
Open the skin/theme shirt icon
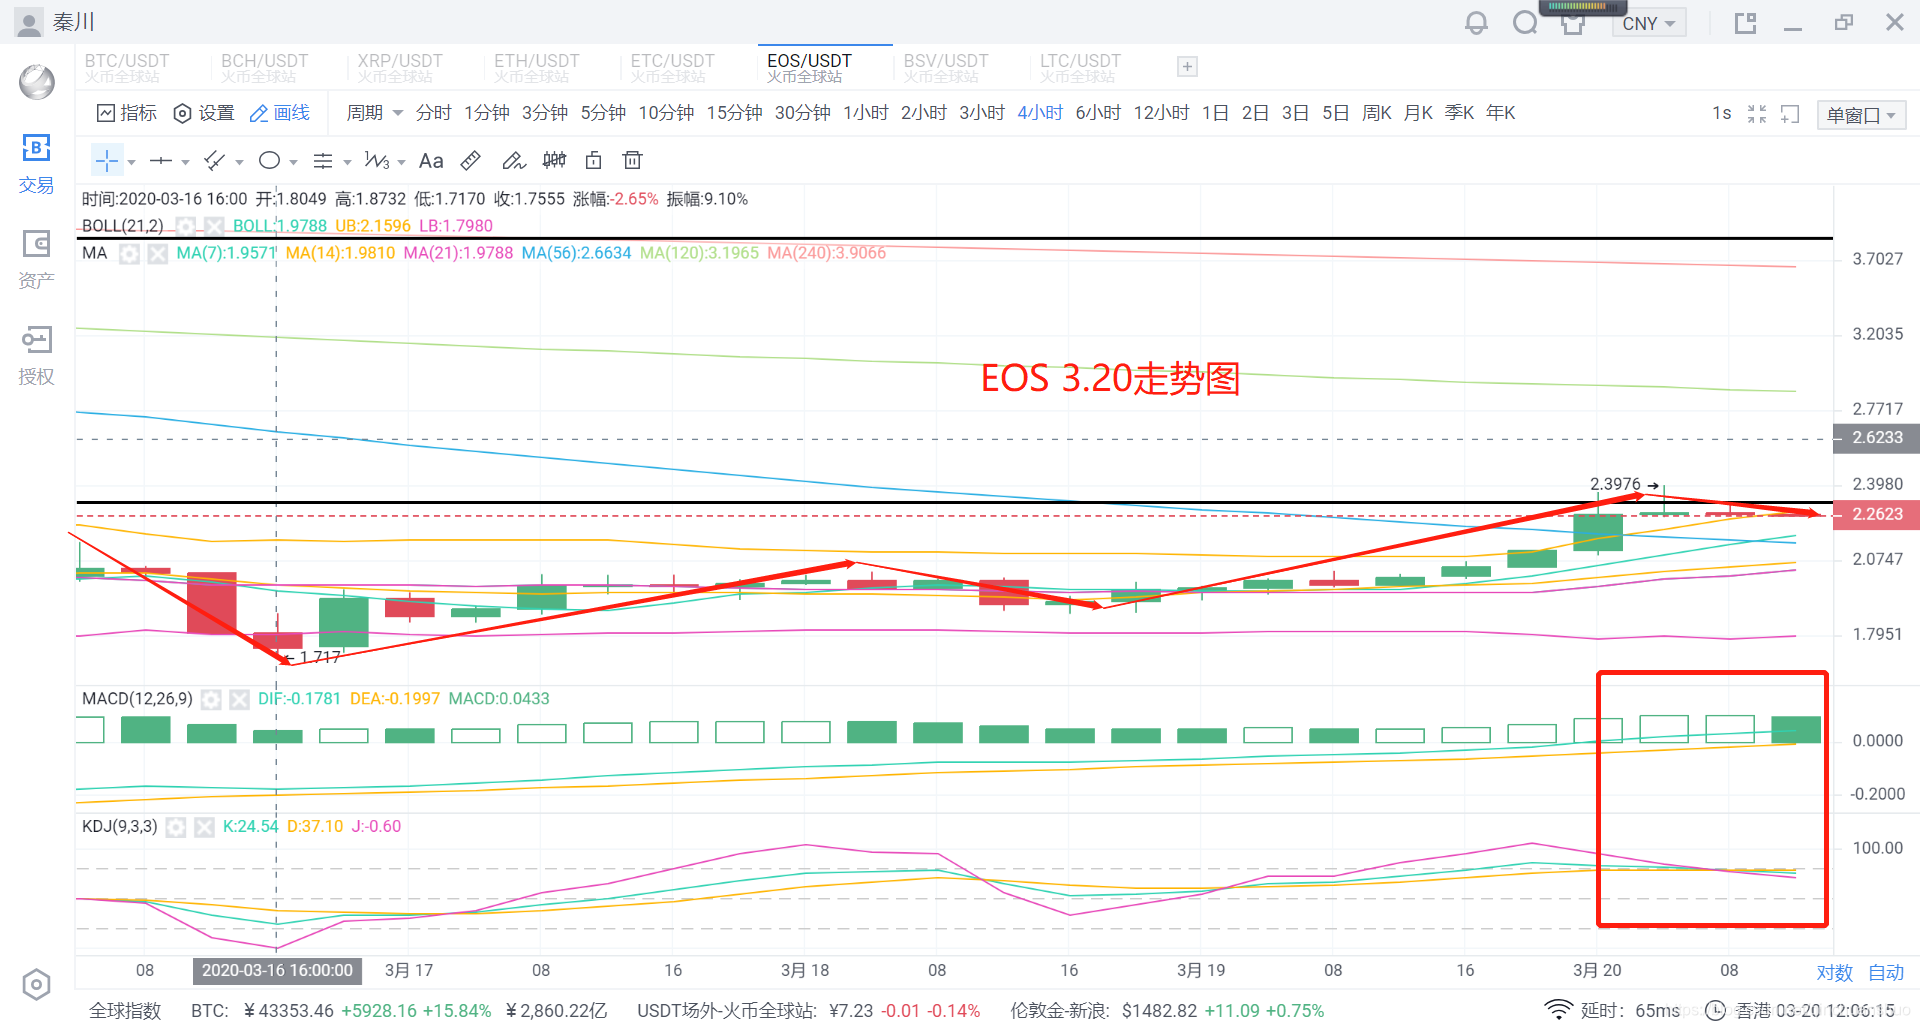(x=1573, y=25)
